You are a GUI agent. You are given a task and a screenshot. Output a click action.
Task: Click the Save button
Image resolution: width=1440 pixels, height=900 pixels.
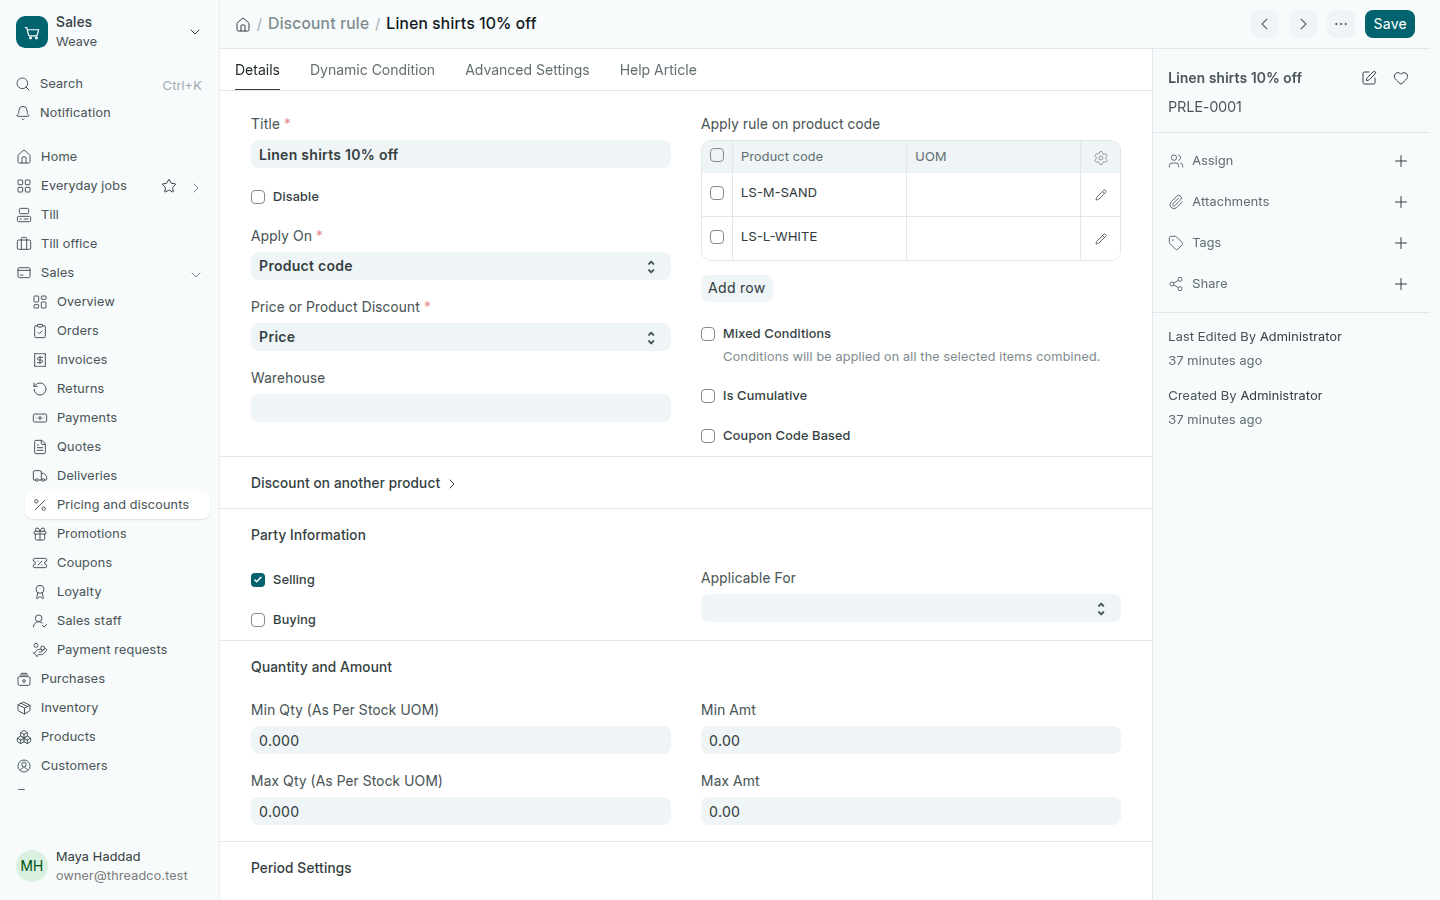[1390, 24]
